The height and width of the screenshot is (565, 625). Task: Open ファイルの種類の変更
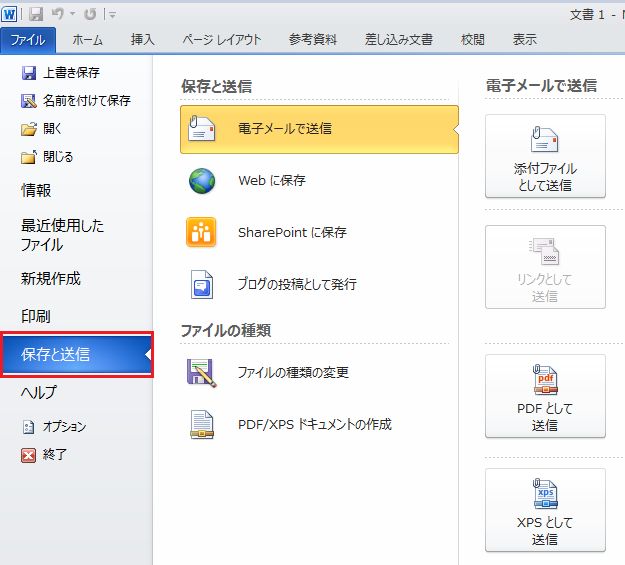292,373
